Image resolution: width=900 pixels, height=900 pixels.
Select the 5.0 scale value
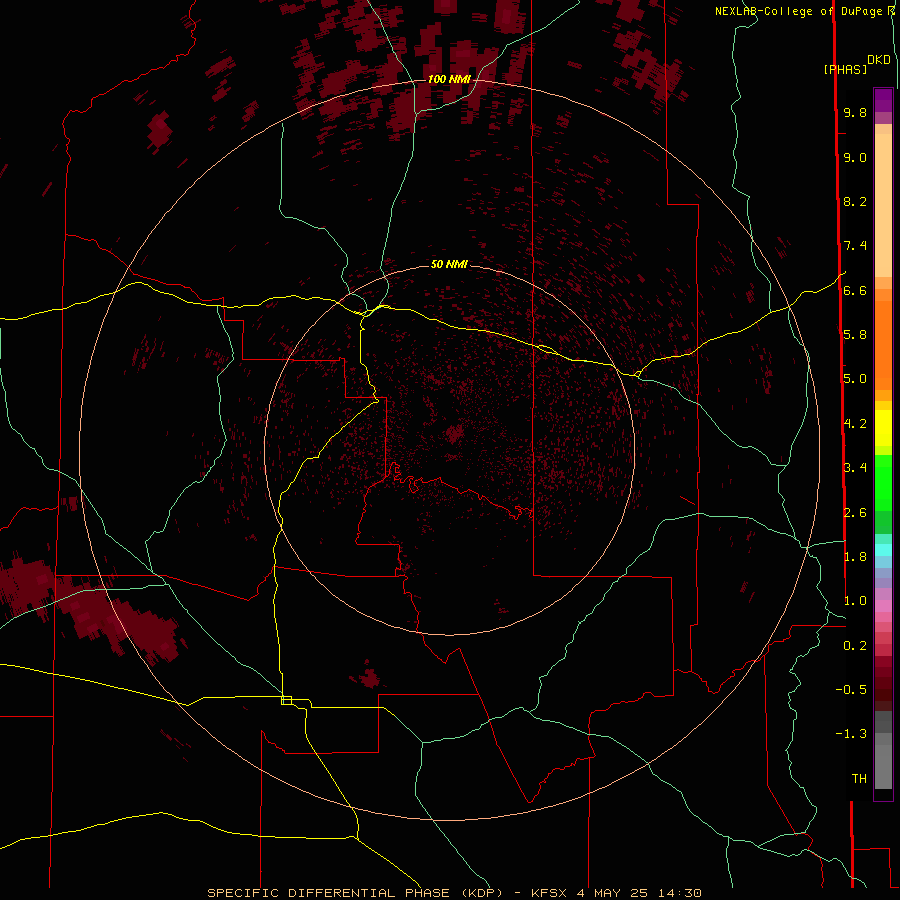click(855, 379)
